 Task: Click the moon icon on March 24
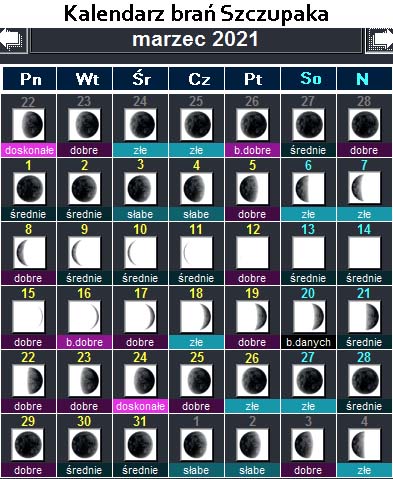coord(140,380)
